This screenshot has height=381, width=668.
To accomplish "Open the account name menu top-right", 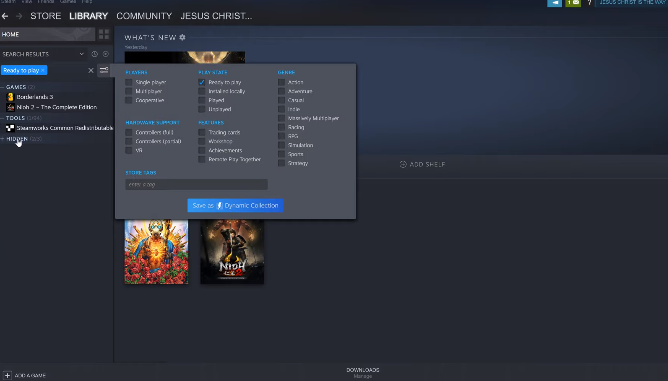I will click(x=631, y=3).
